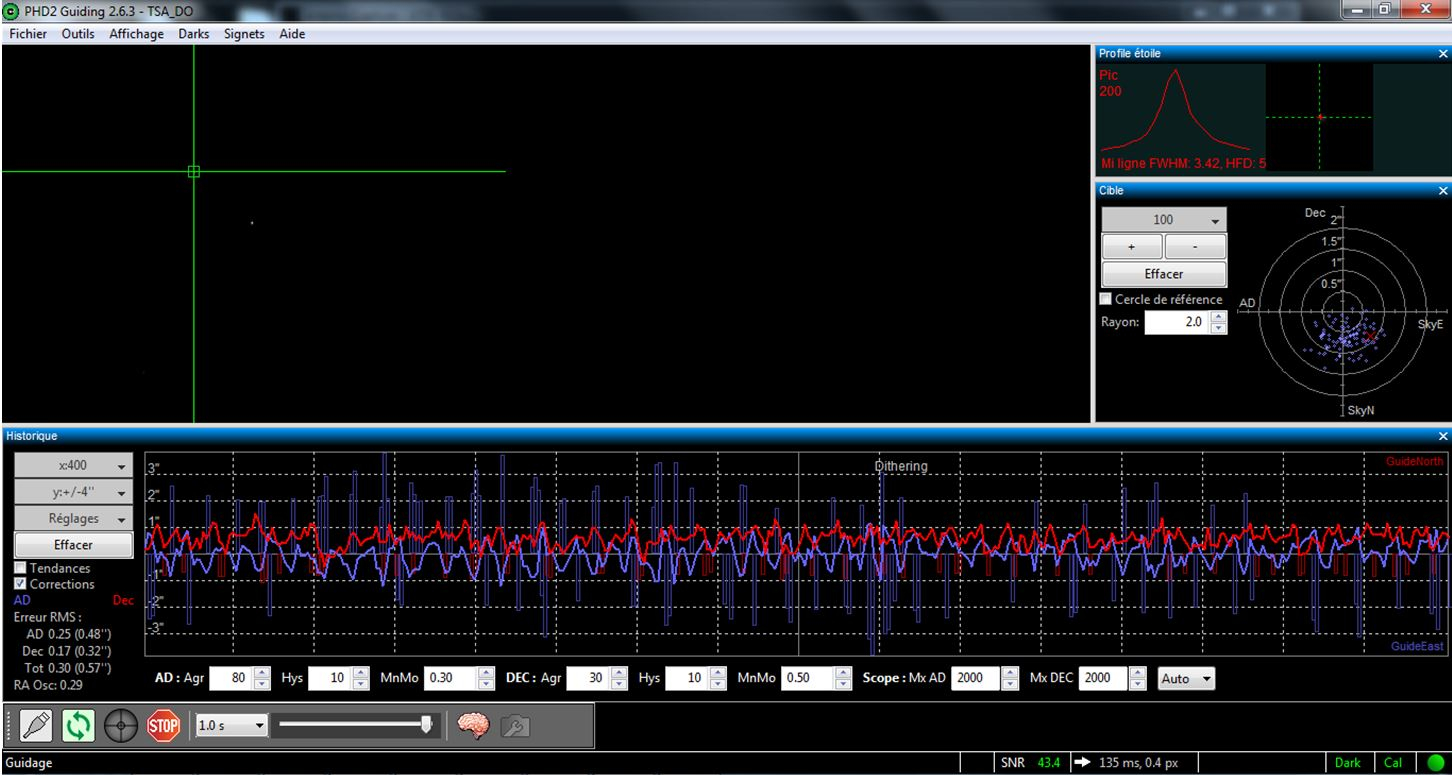Viewport: 1452px width, 775px height.
Task: Click the "Tot 0.30 (0.57'')" RMS readout
Action: tap(67, 668)
